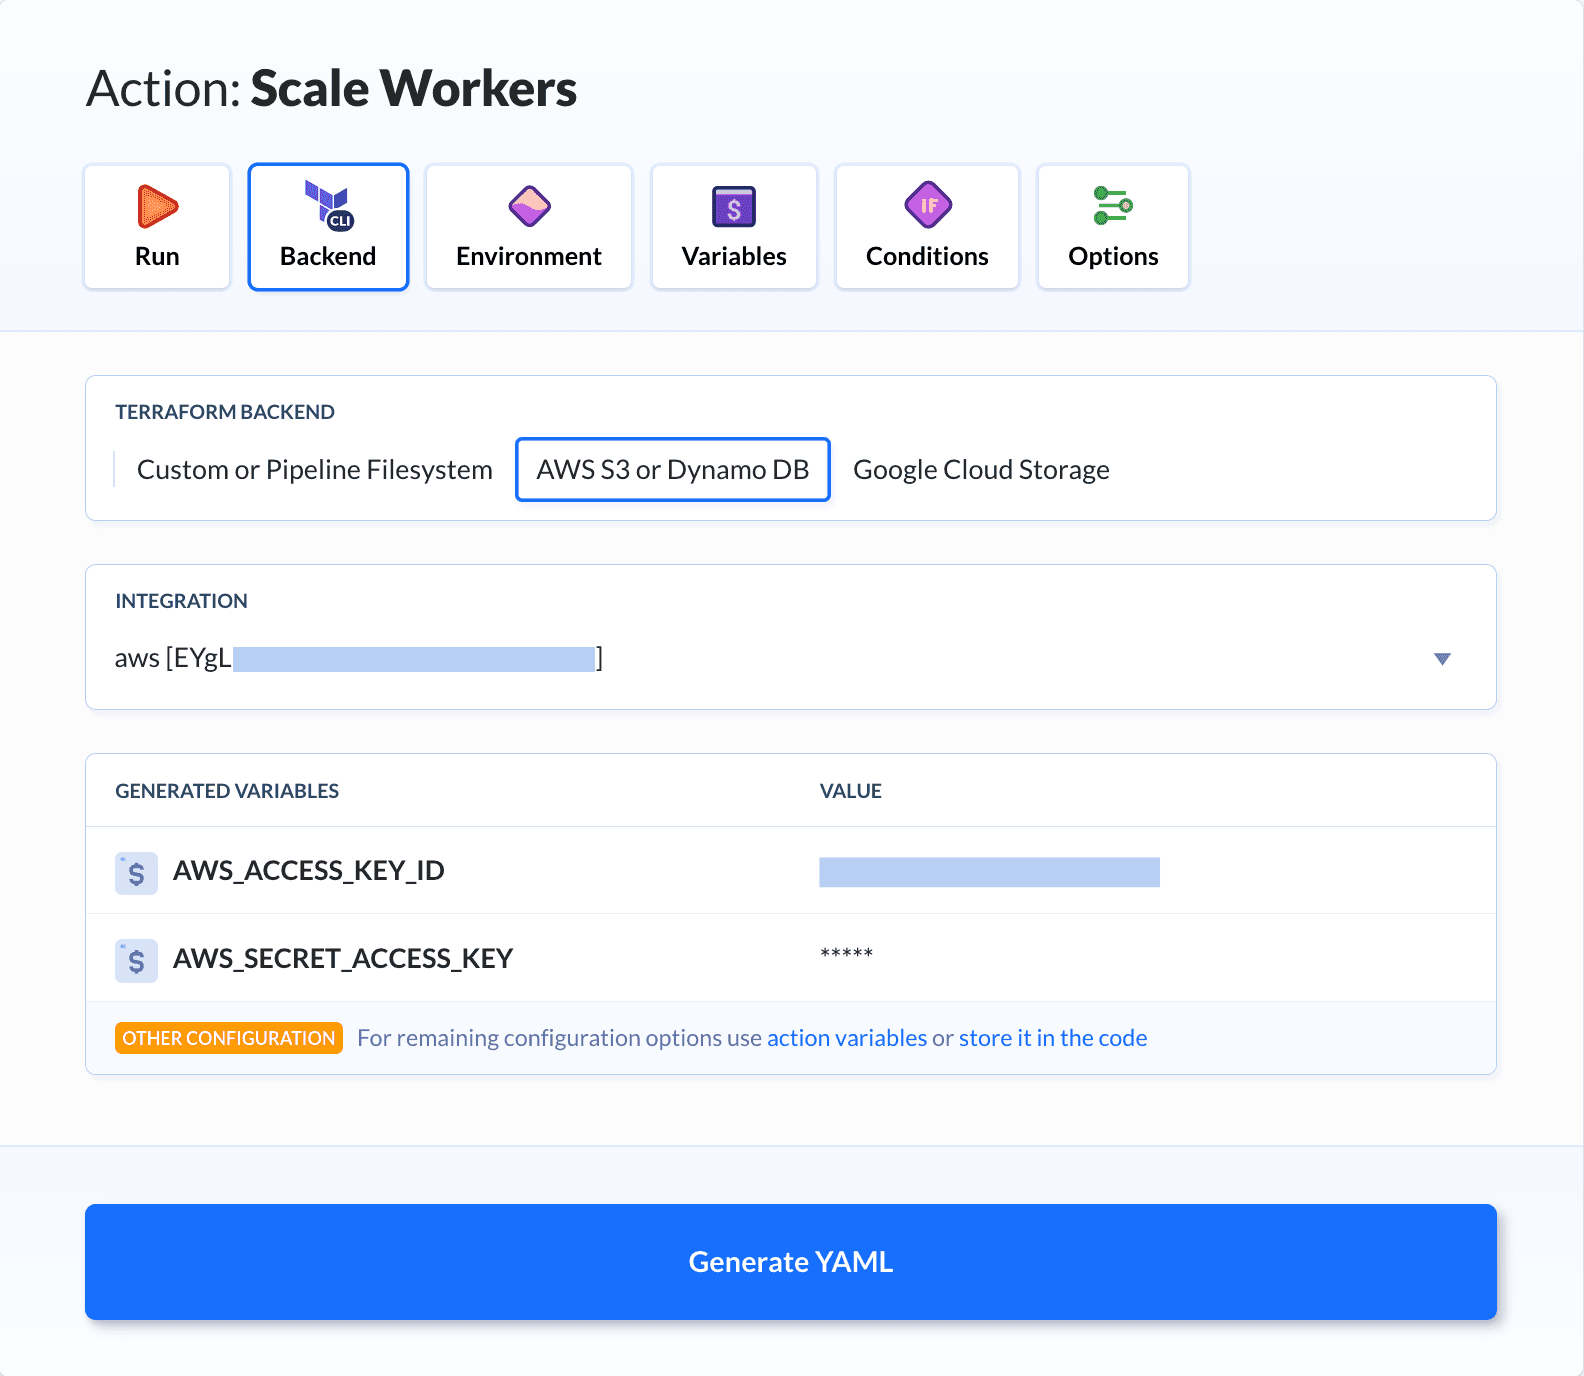1584x1376 pixels.
Task: Open the Environment tab label
Action: (x=529, y=257)
